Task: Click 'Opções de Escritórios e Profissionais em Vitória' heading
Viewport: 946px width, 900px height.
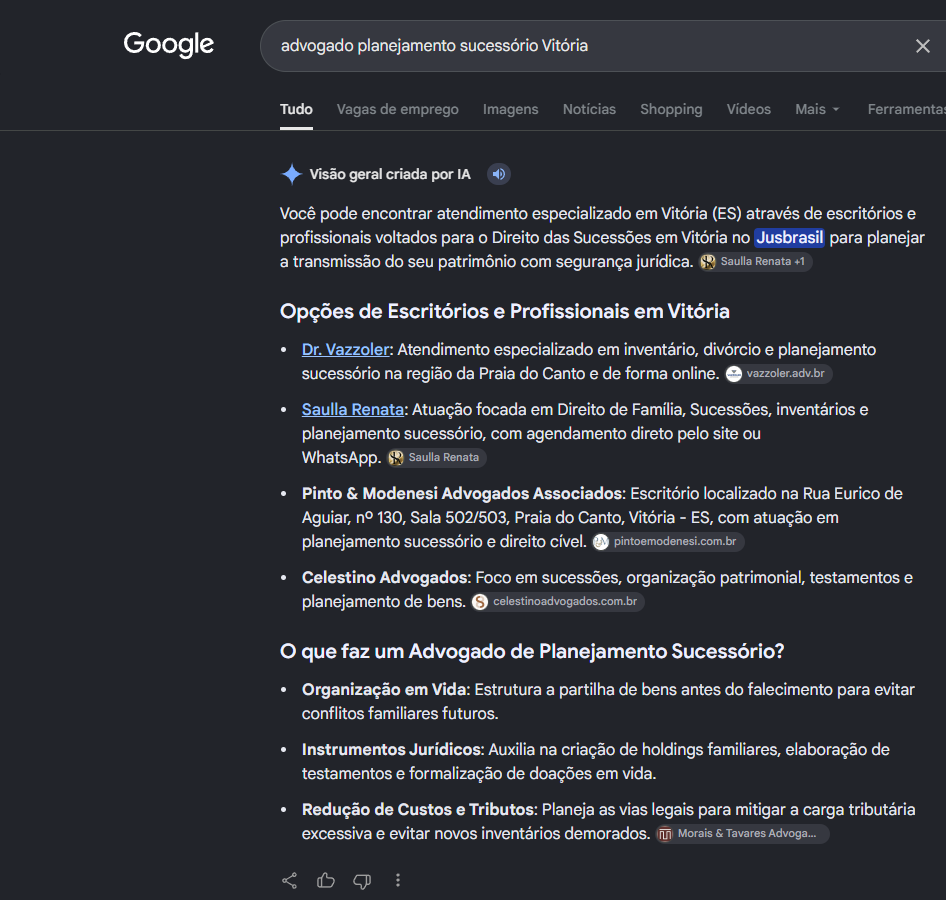Action: pos(504,311)
